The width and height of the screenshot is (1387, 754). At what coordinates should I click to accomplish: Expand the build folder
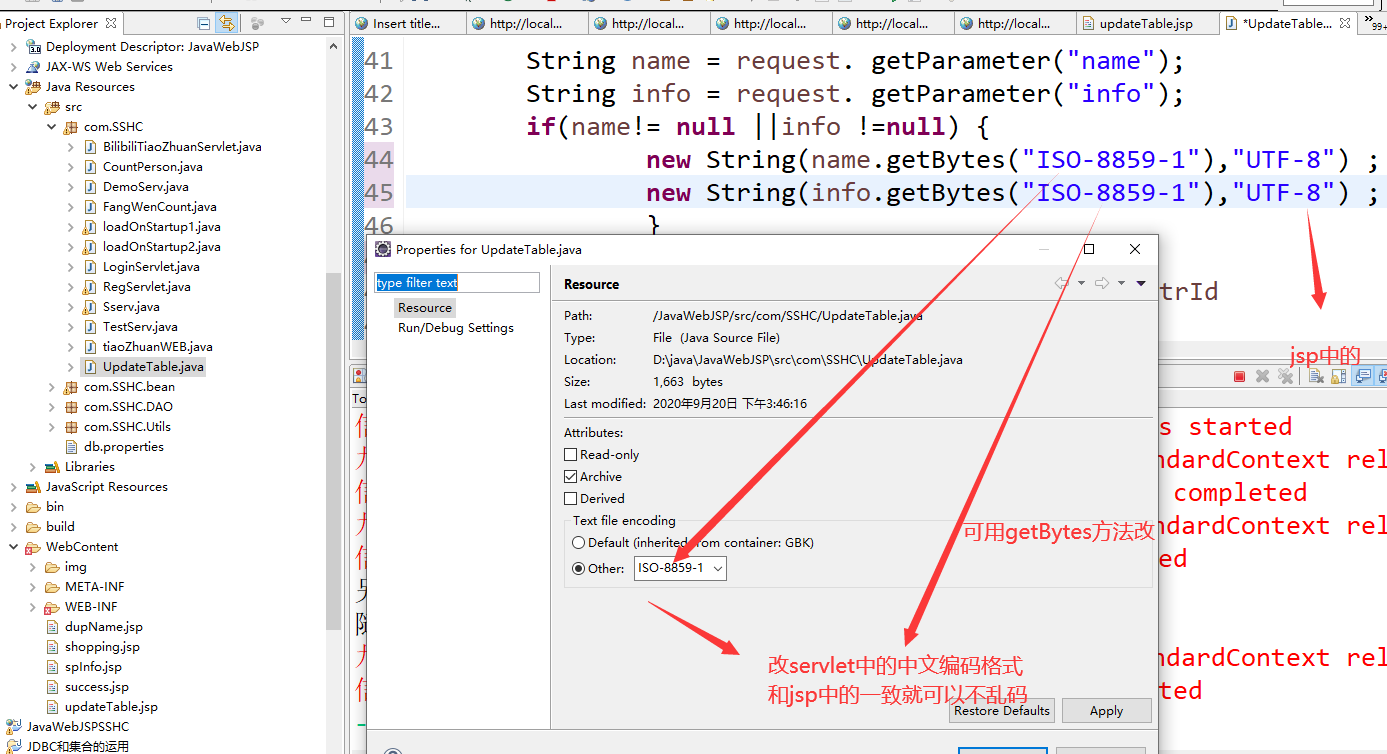coord(13,527)
